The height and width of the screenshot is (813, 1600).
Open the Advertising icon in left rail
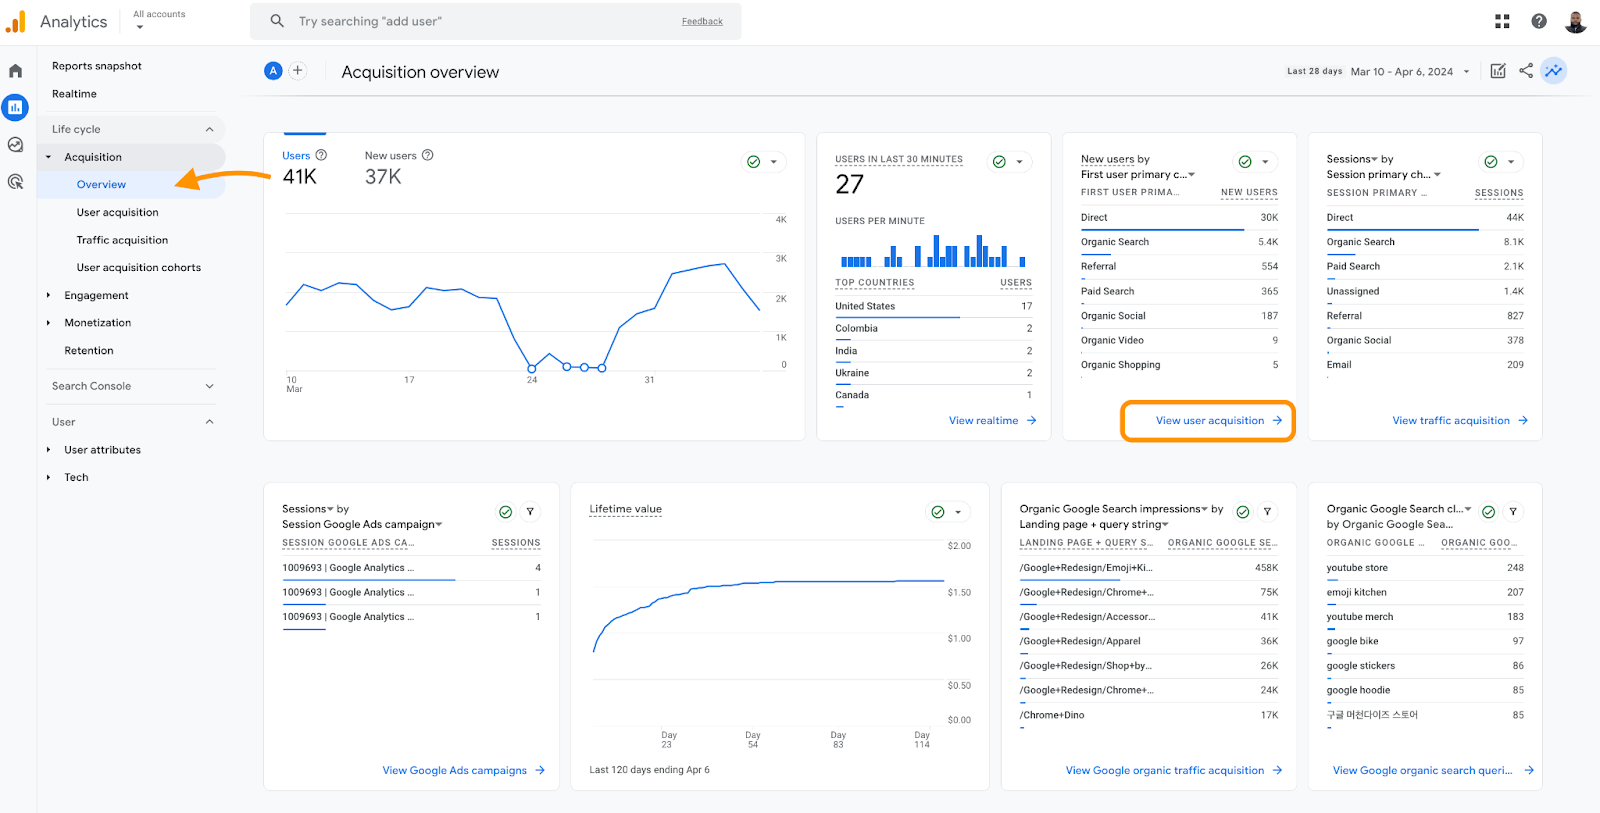[x=15, y=181]
